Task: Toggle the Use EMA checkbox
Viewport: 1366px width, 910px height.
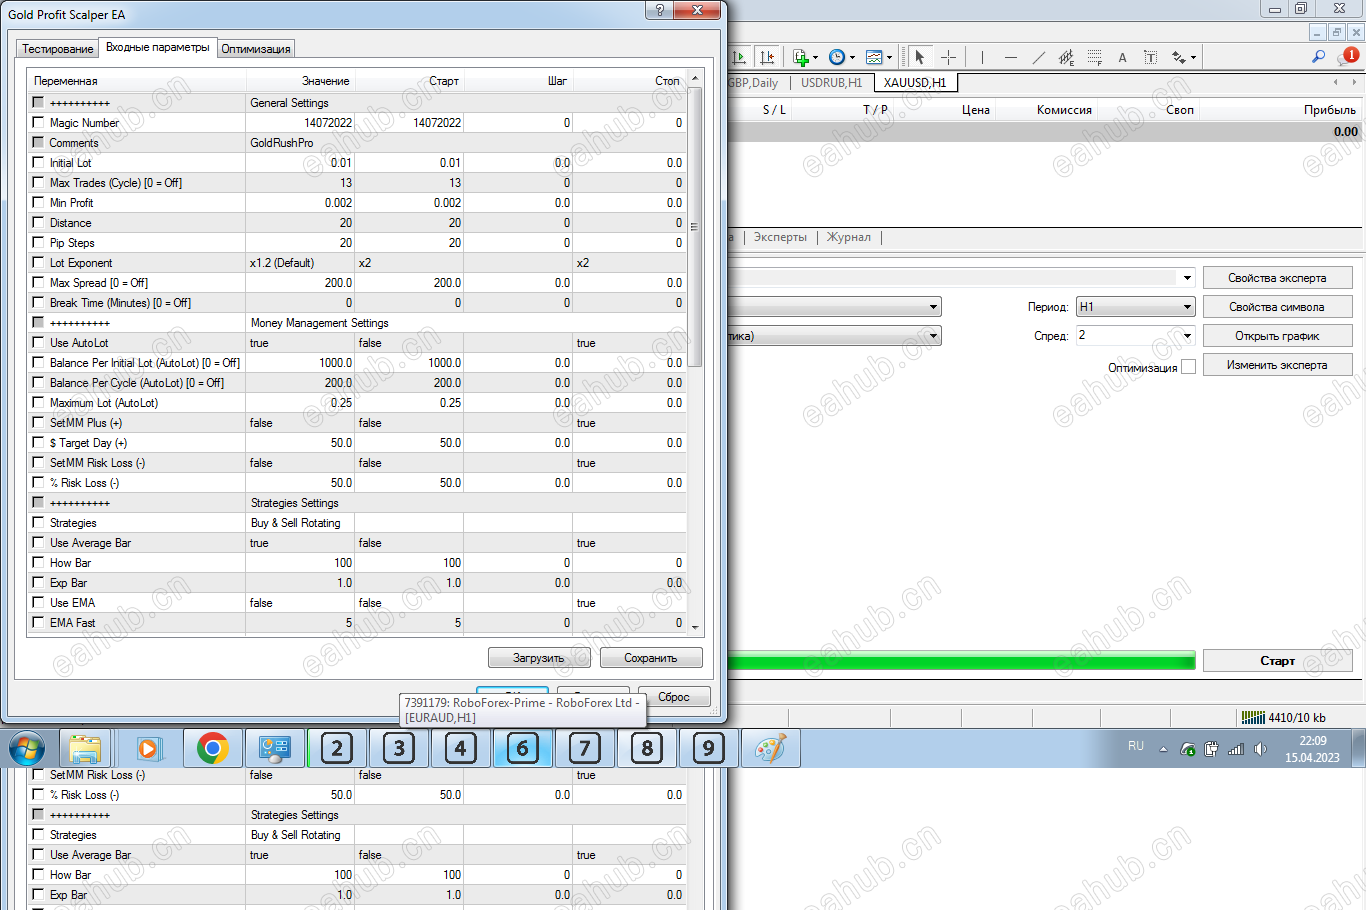Action: [38, 602]
